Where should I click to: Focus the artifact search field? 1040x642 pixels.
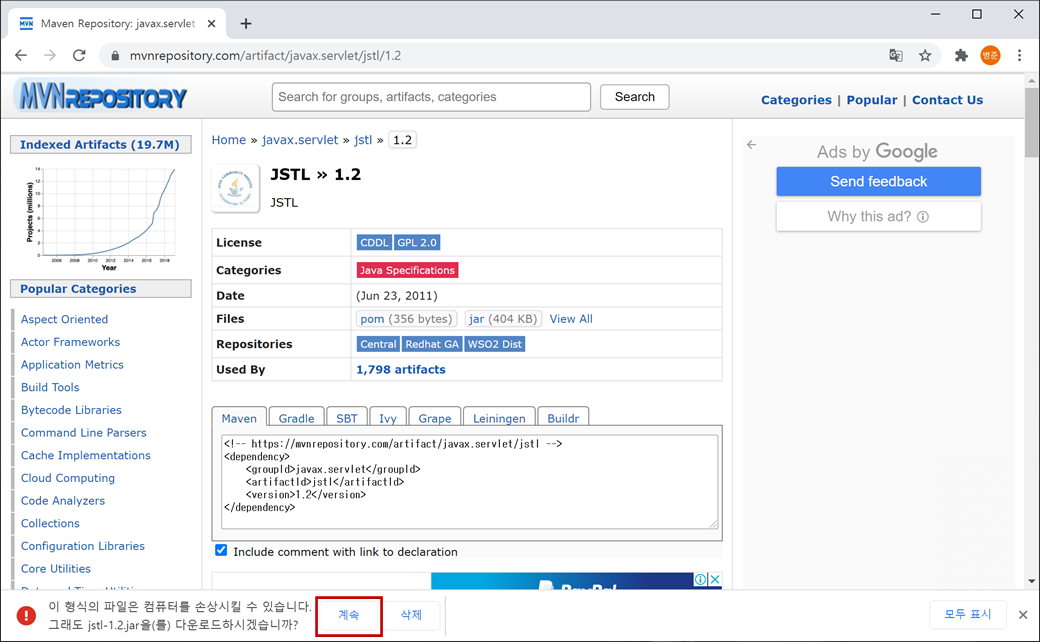(x=431, y=97)
